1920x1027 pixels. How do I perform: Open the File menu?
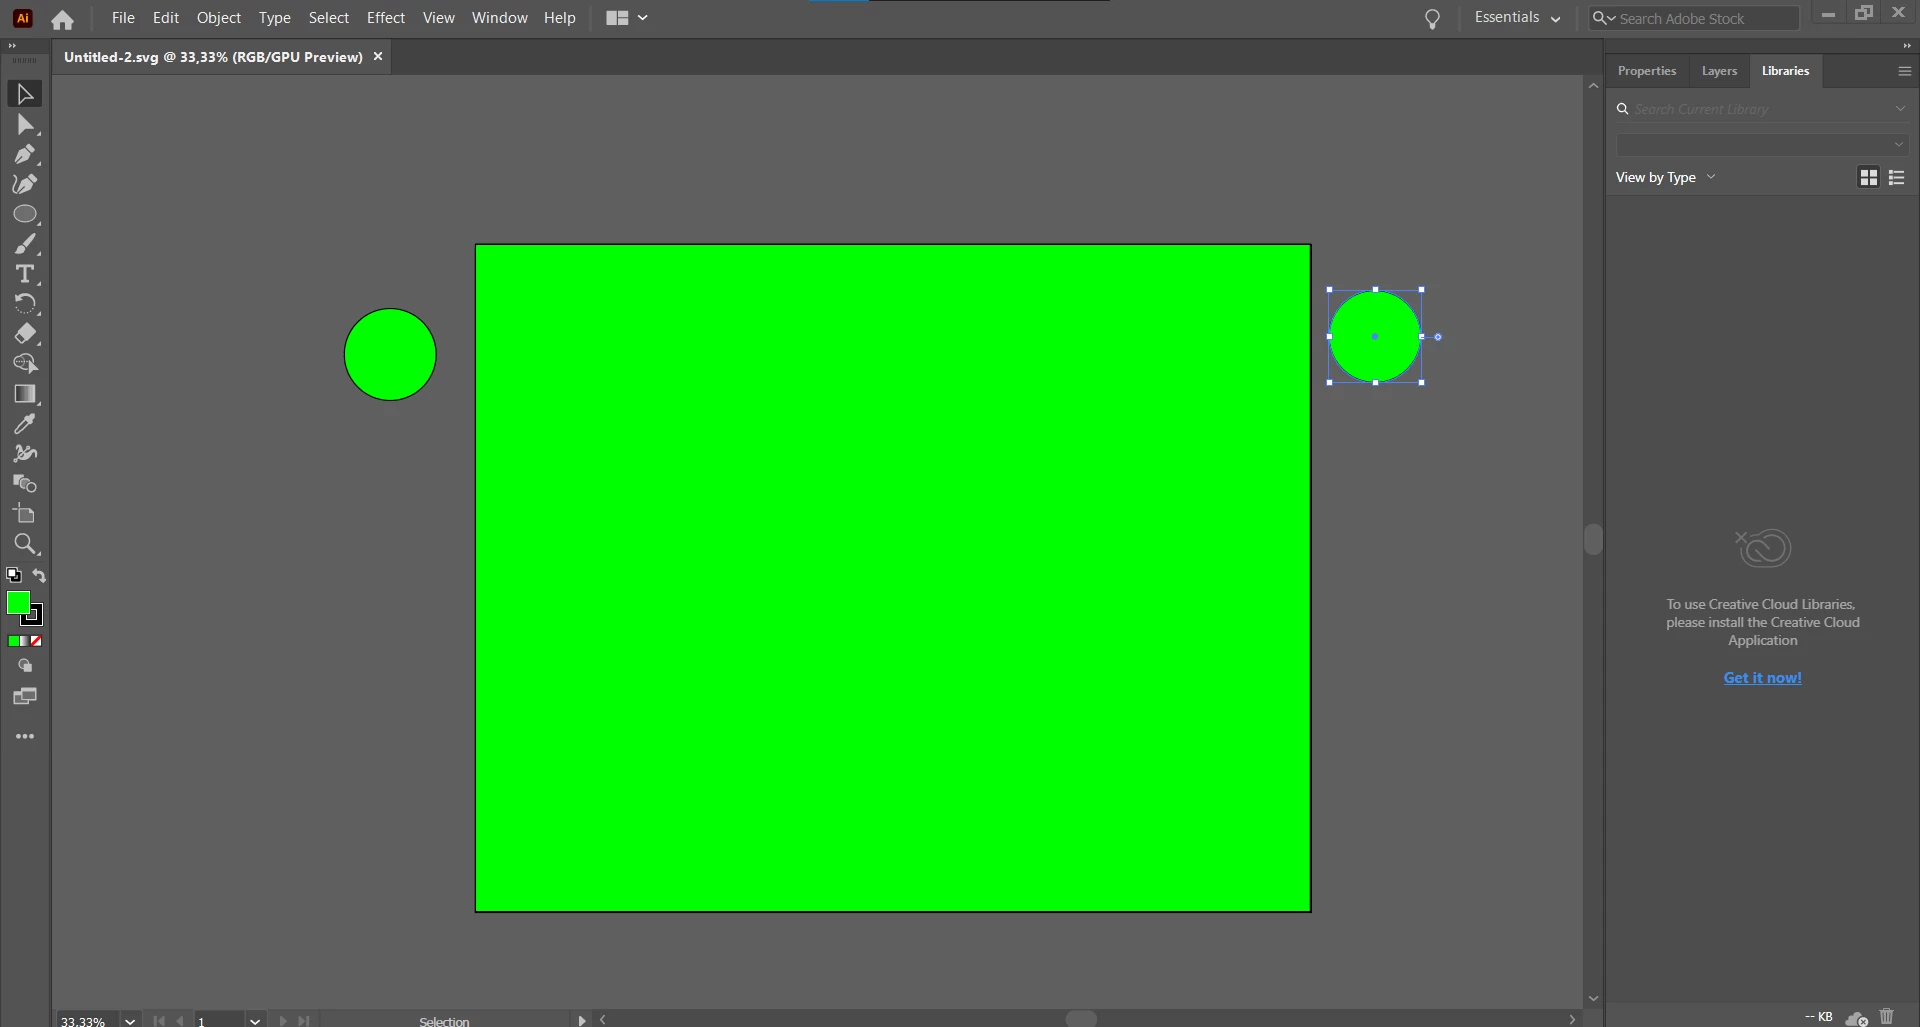click(x=123, y=18)
